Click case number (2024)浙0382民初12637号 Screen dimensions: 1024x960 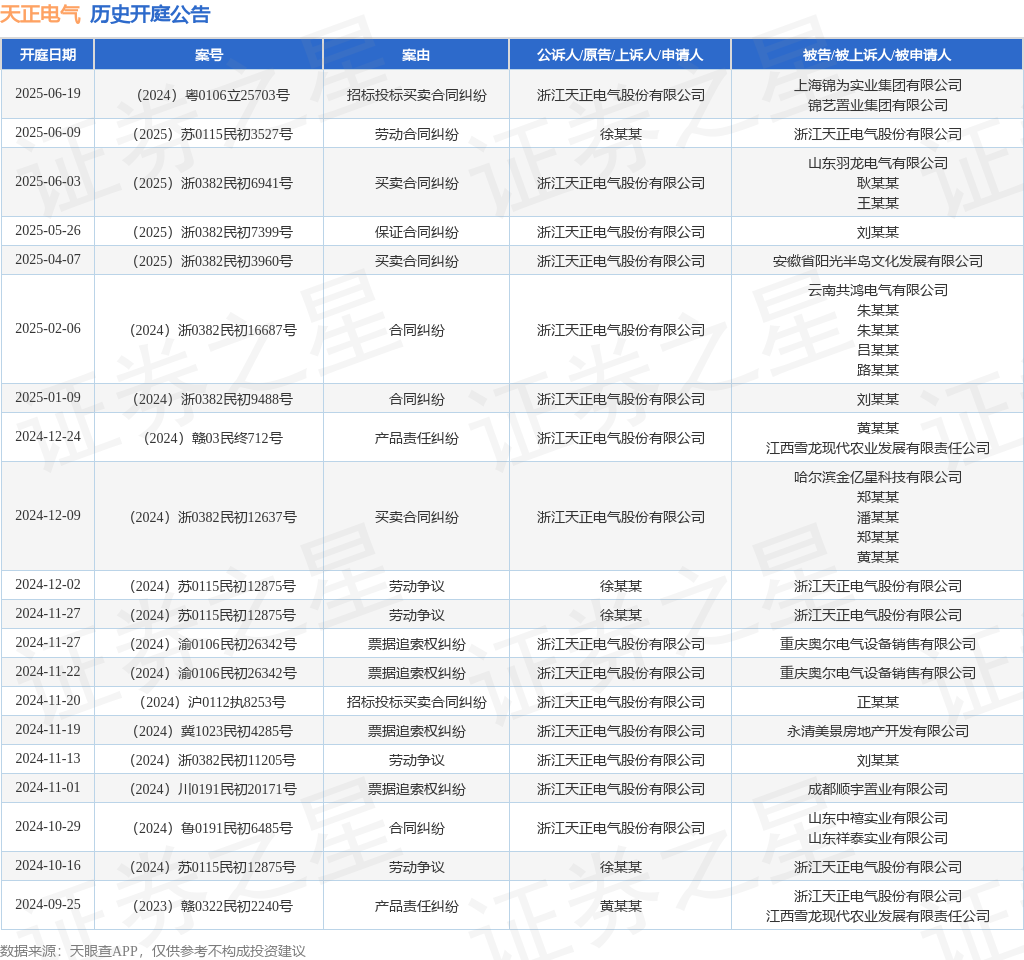click(x=209, y=517)
